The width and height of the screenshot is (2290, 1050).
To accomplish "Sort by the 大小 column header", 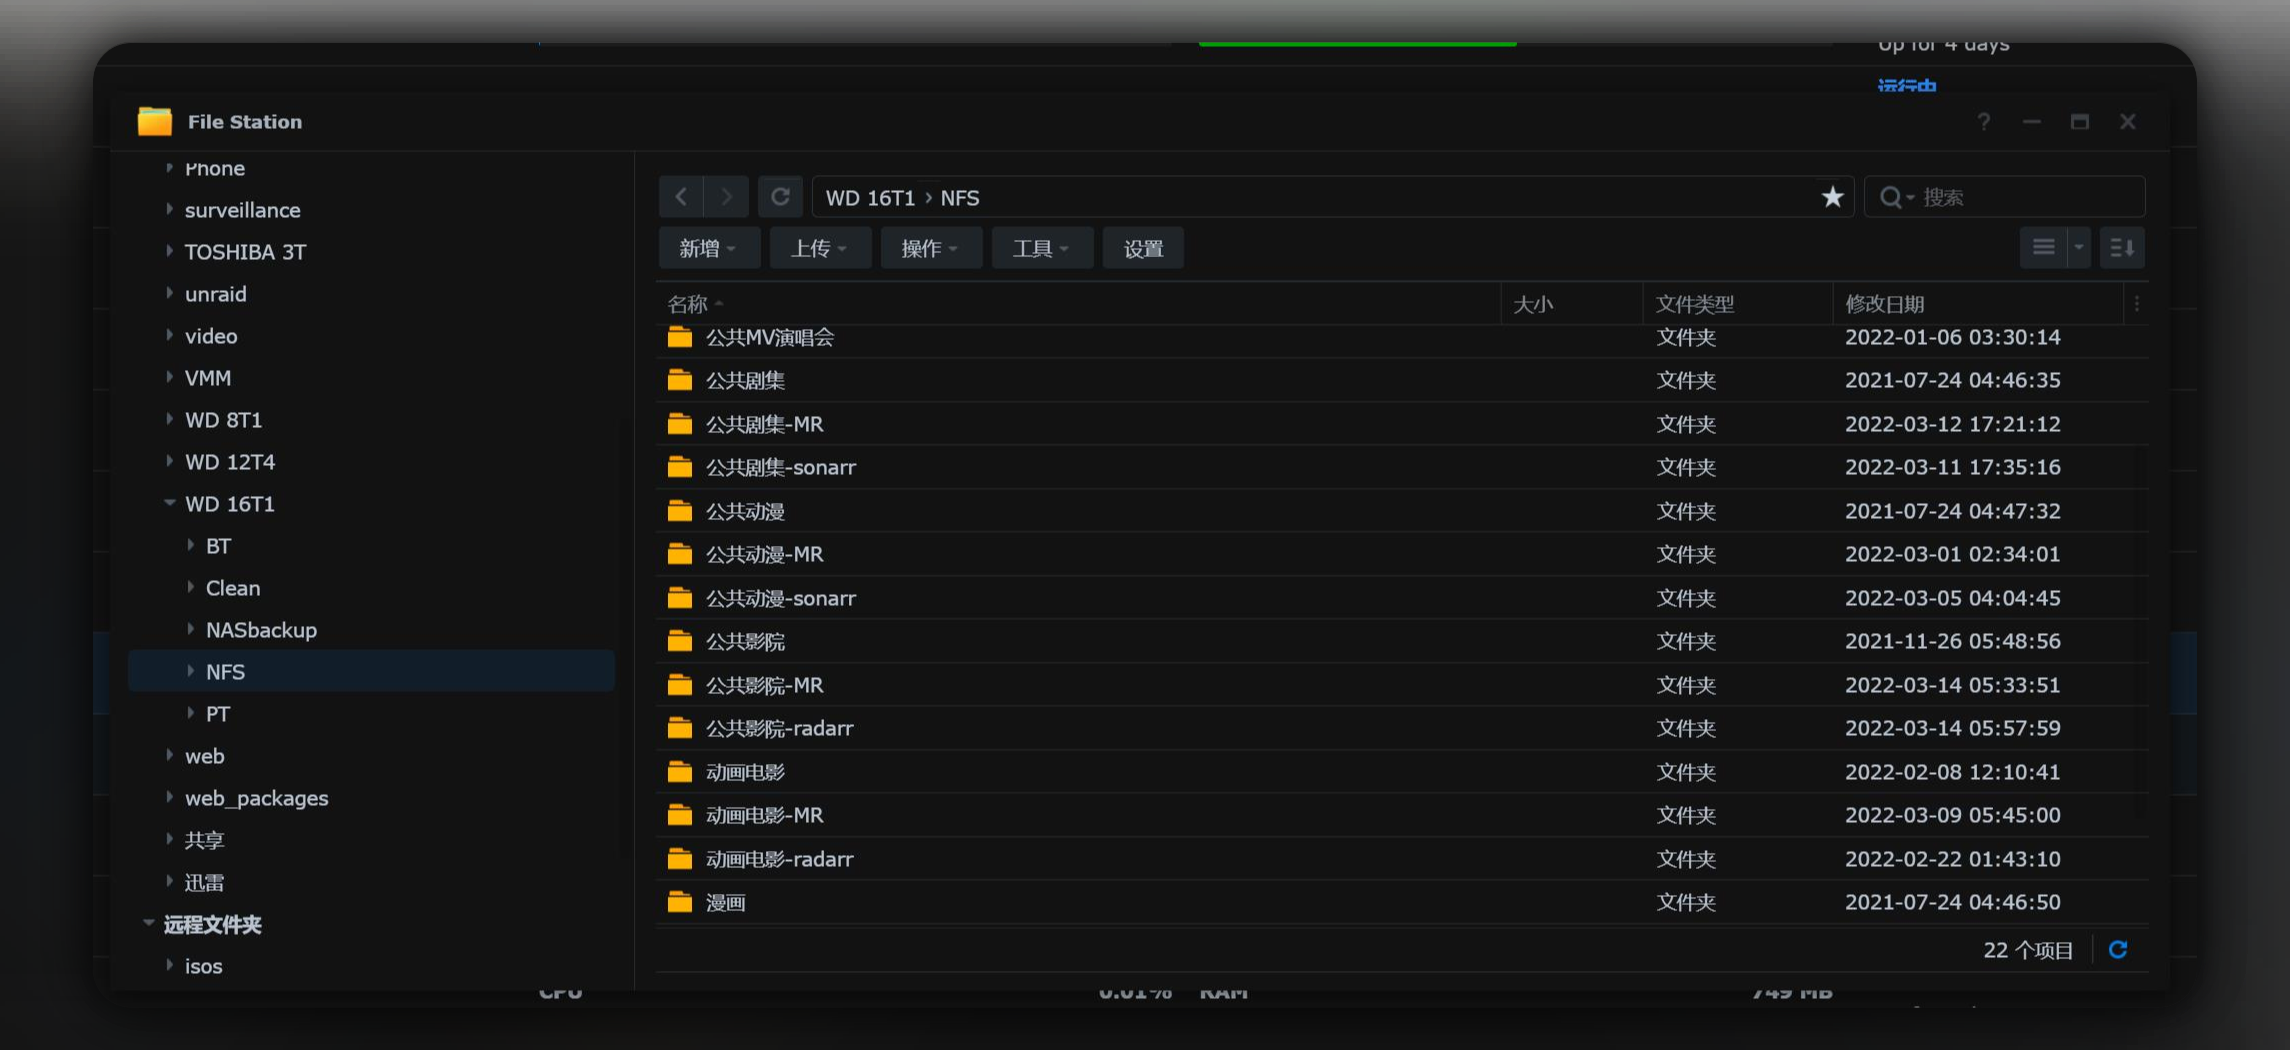I will (x=1572, y=304).
